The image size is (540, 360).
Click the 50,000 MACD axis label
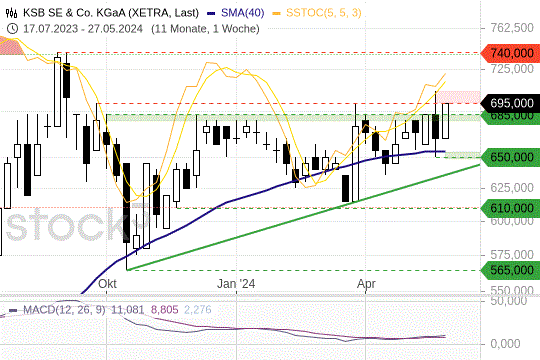point(509,301)
